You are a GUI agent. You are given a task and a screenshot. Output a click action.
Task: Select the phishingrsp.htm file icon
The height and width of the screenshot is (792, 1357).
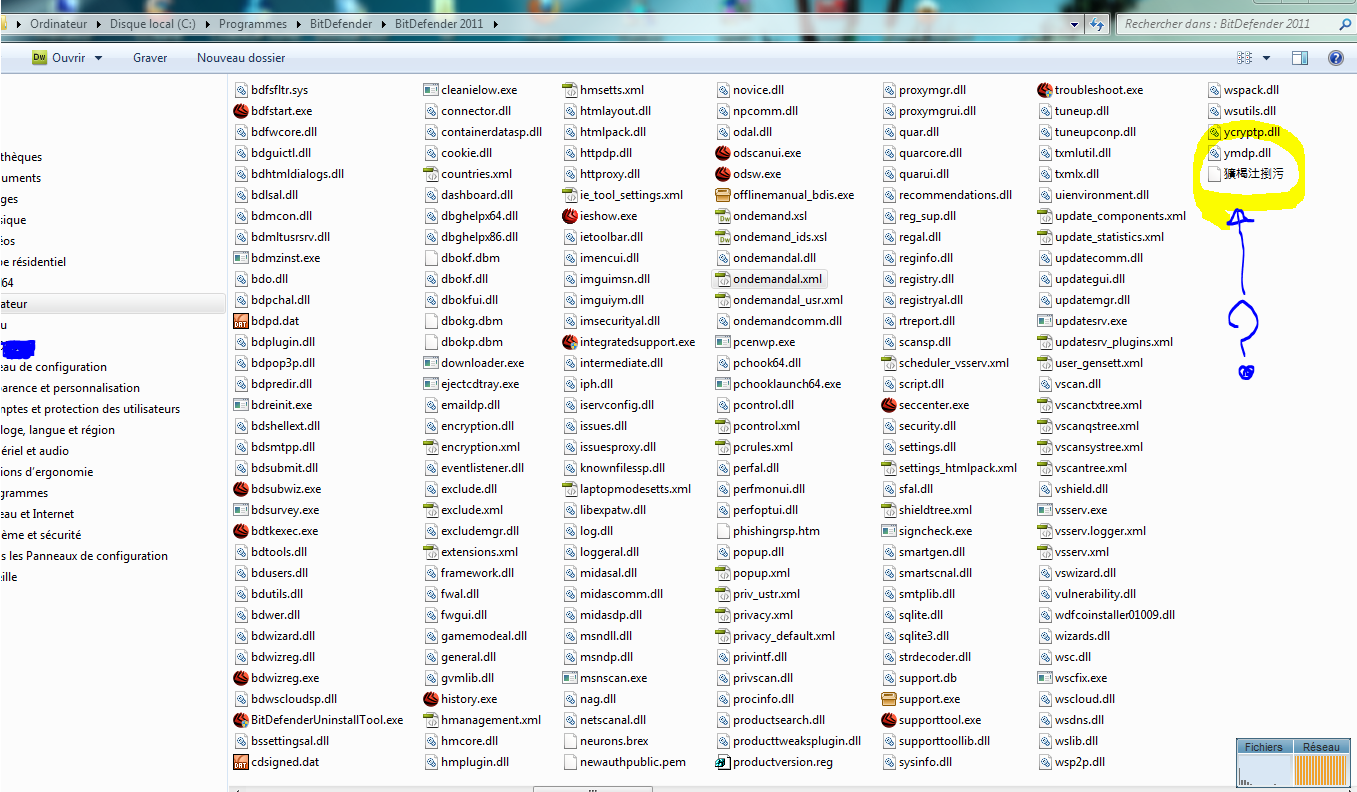tap(723, 531)
